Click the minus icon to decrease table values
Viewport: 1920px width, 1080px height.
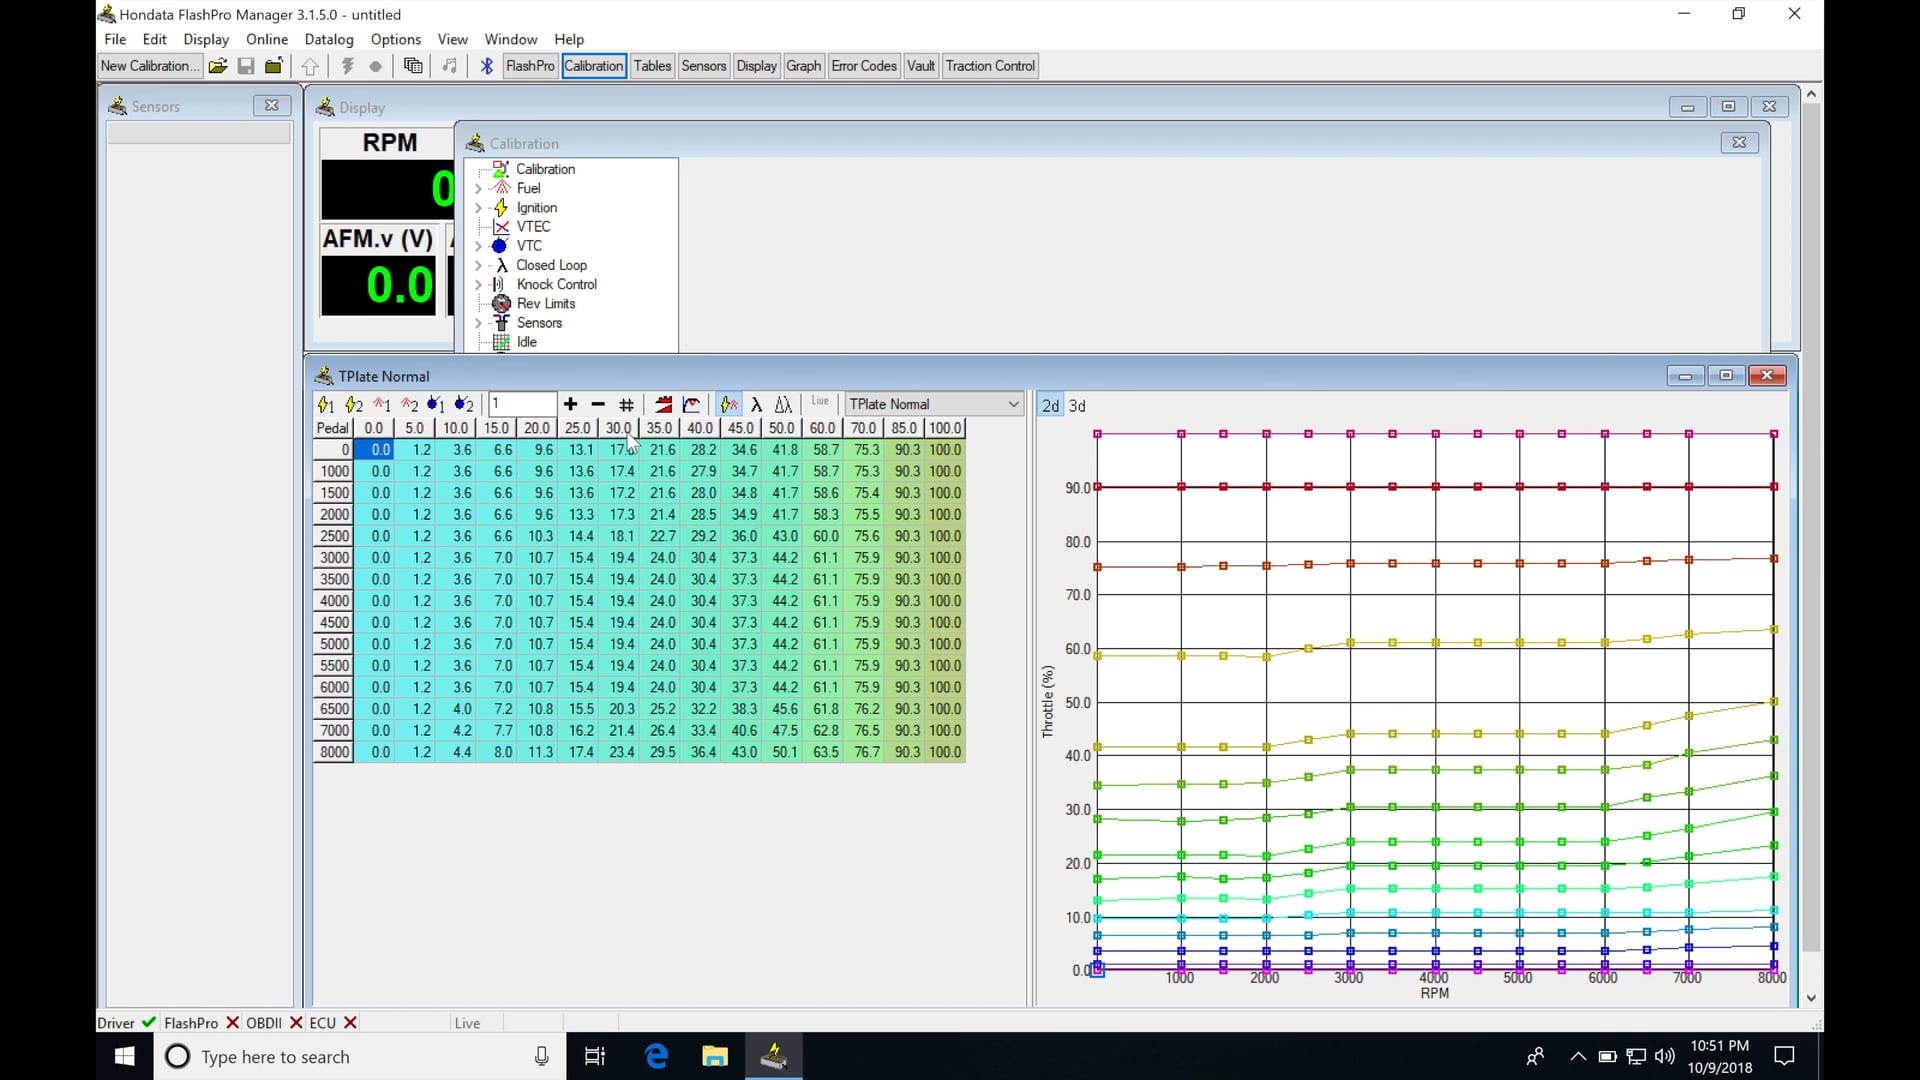tap(597, 404)
